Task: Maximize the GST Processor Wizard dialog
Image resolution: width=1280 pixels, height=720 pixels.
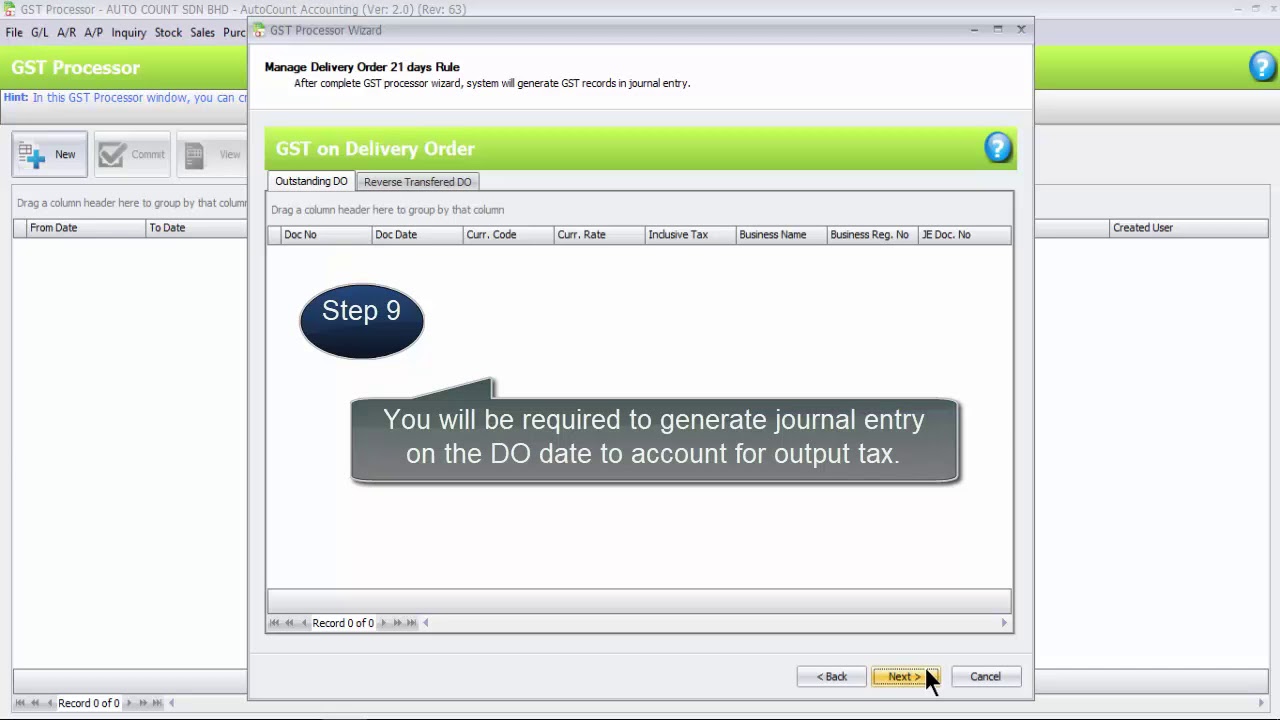Action: tap(998, 30)
